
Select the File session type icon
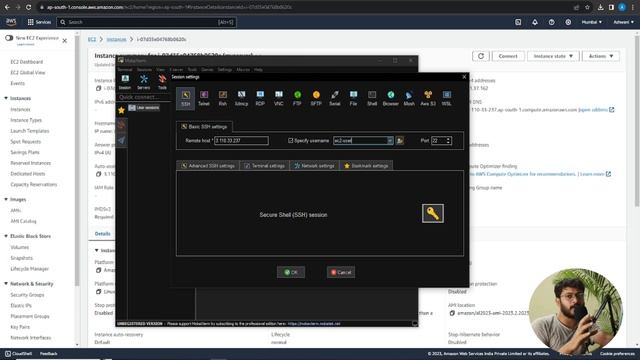point(353,98)
